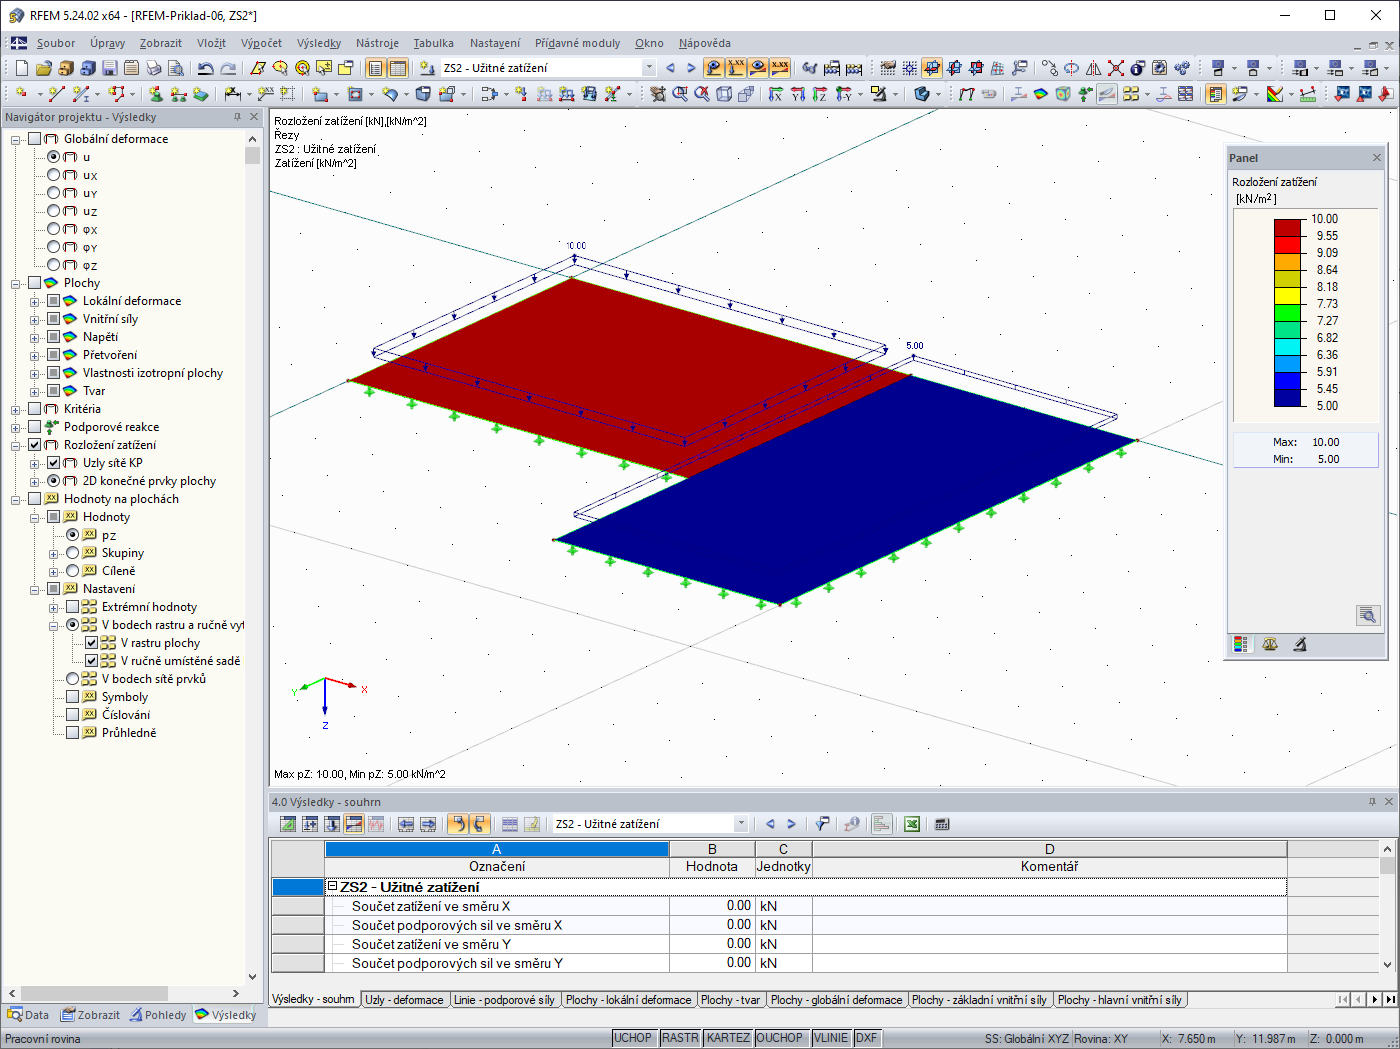
Task: Collapse the Globální deformace tree node
Action: point(16,140)
